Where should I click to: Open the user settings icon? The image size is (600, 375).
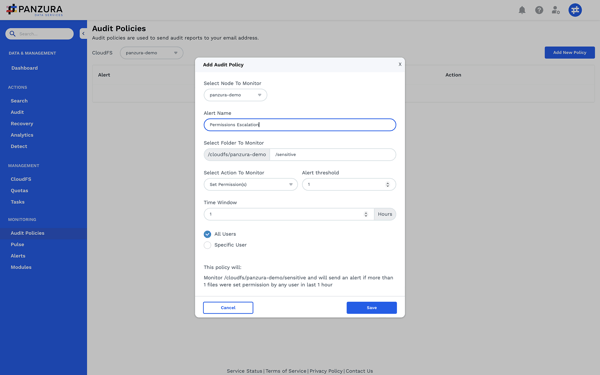tap(556, 10)
